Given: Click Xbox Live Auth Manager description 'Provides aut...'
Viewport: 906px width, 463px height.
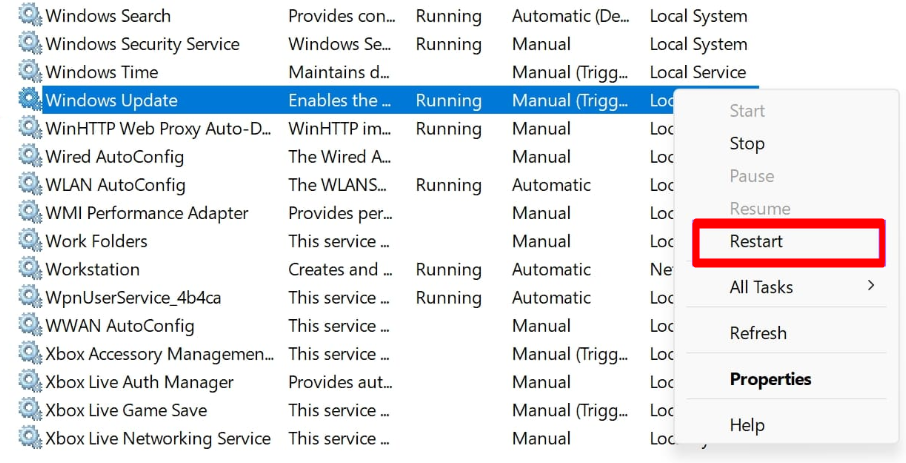Looking at the screenshot, I should pos(340,382).
